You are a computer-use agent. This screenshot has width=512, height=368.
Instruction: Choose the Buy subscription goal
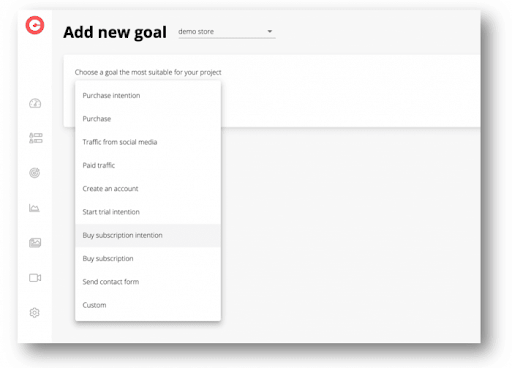(x=148, y=259)
